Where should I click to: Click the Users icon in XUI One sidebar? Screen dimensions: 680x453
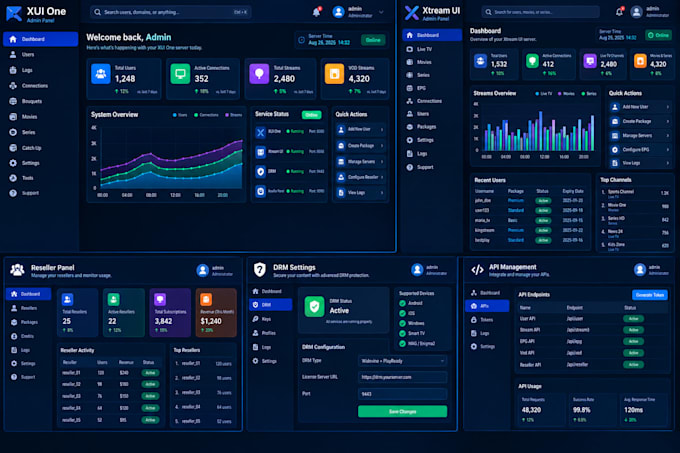click(x=13, y=55)
